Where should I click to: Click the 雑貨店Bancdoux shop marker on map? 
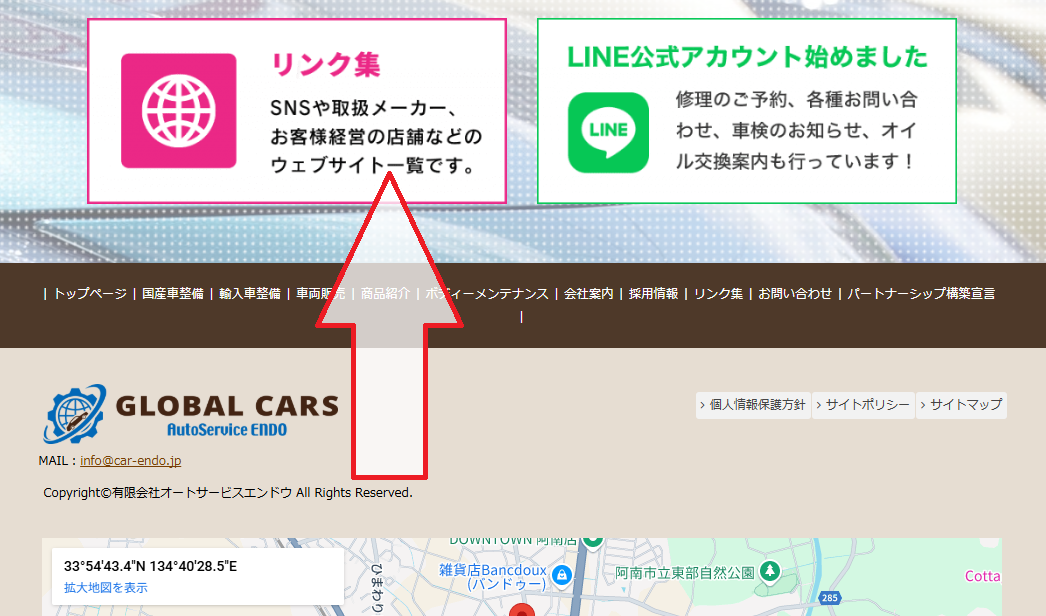tap(561, 575)
